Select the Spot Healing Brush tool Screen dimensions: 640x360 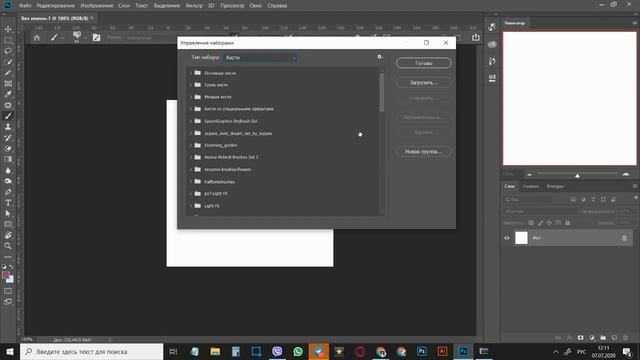[8, 105]
